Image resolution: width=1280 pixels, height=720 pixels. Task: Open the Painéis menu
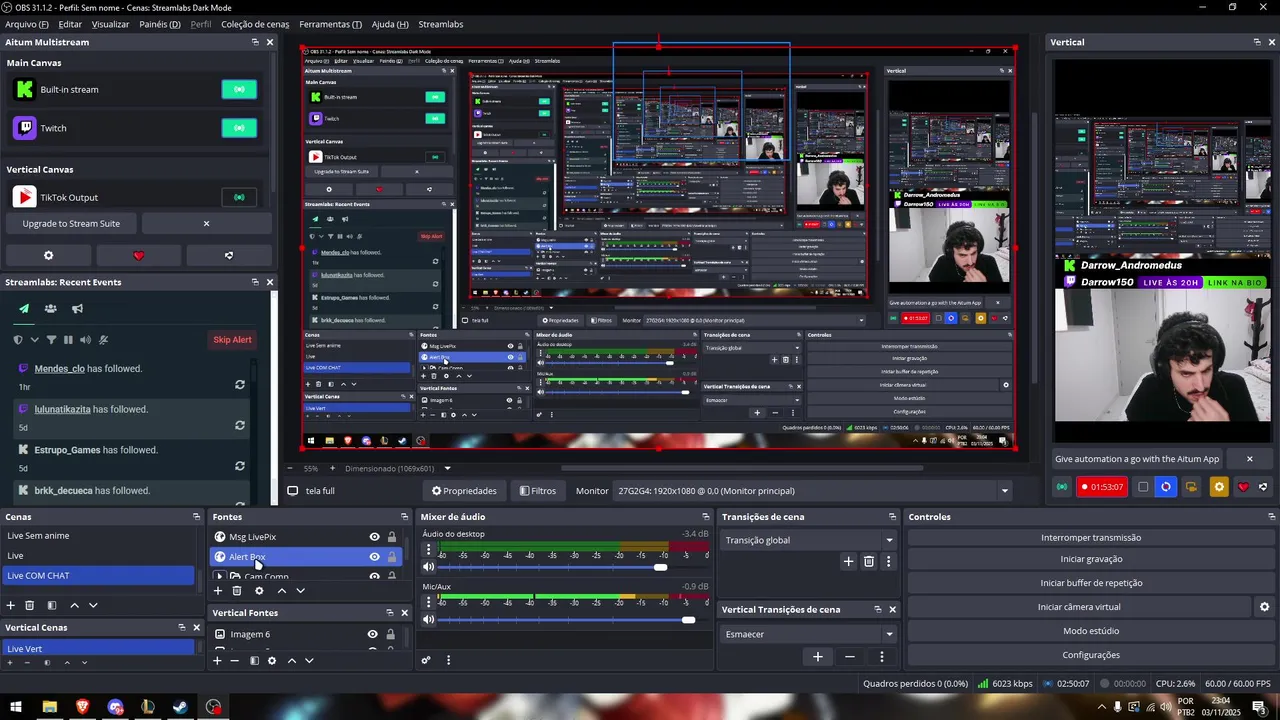click(160, 24)
